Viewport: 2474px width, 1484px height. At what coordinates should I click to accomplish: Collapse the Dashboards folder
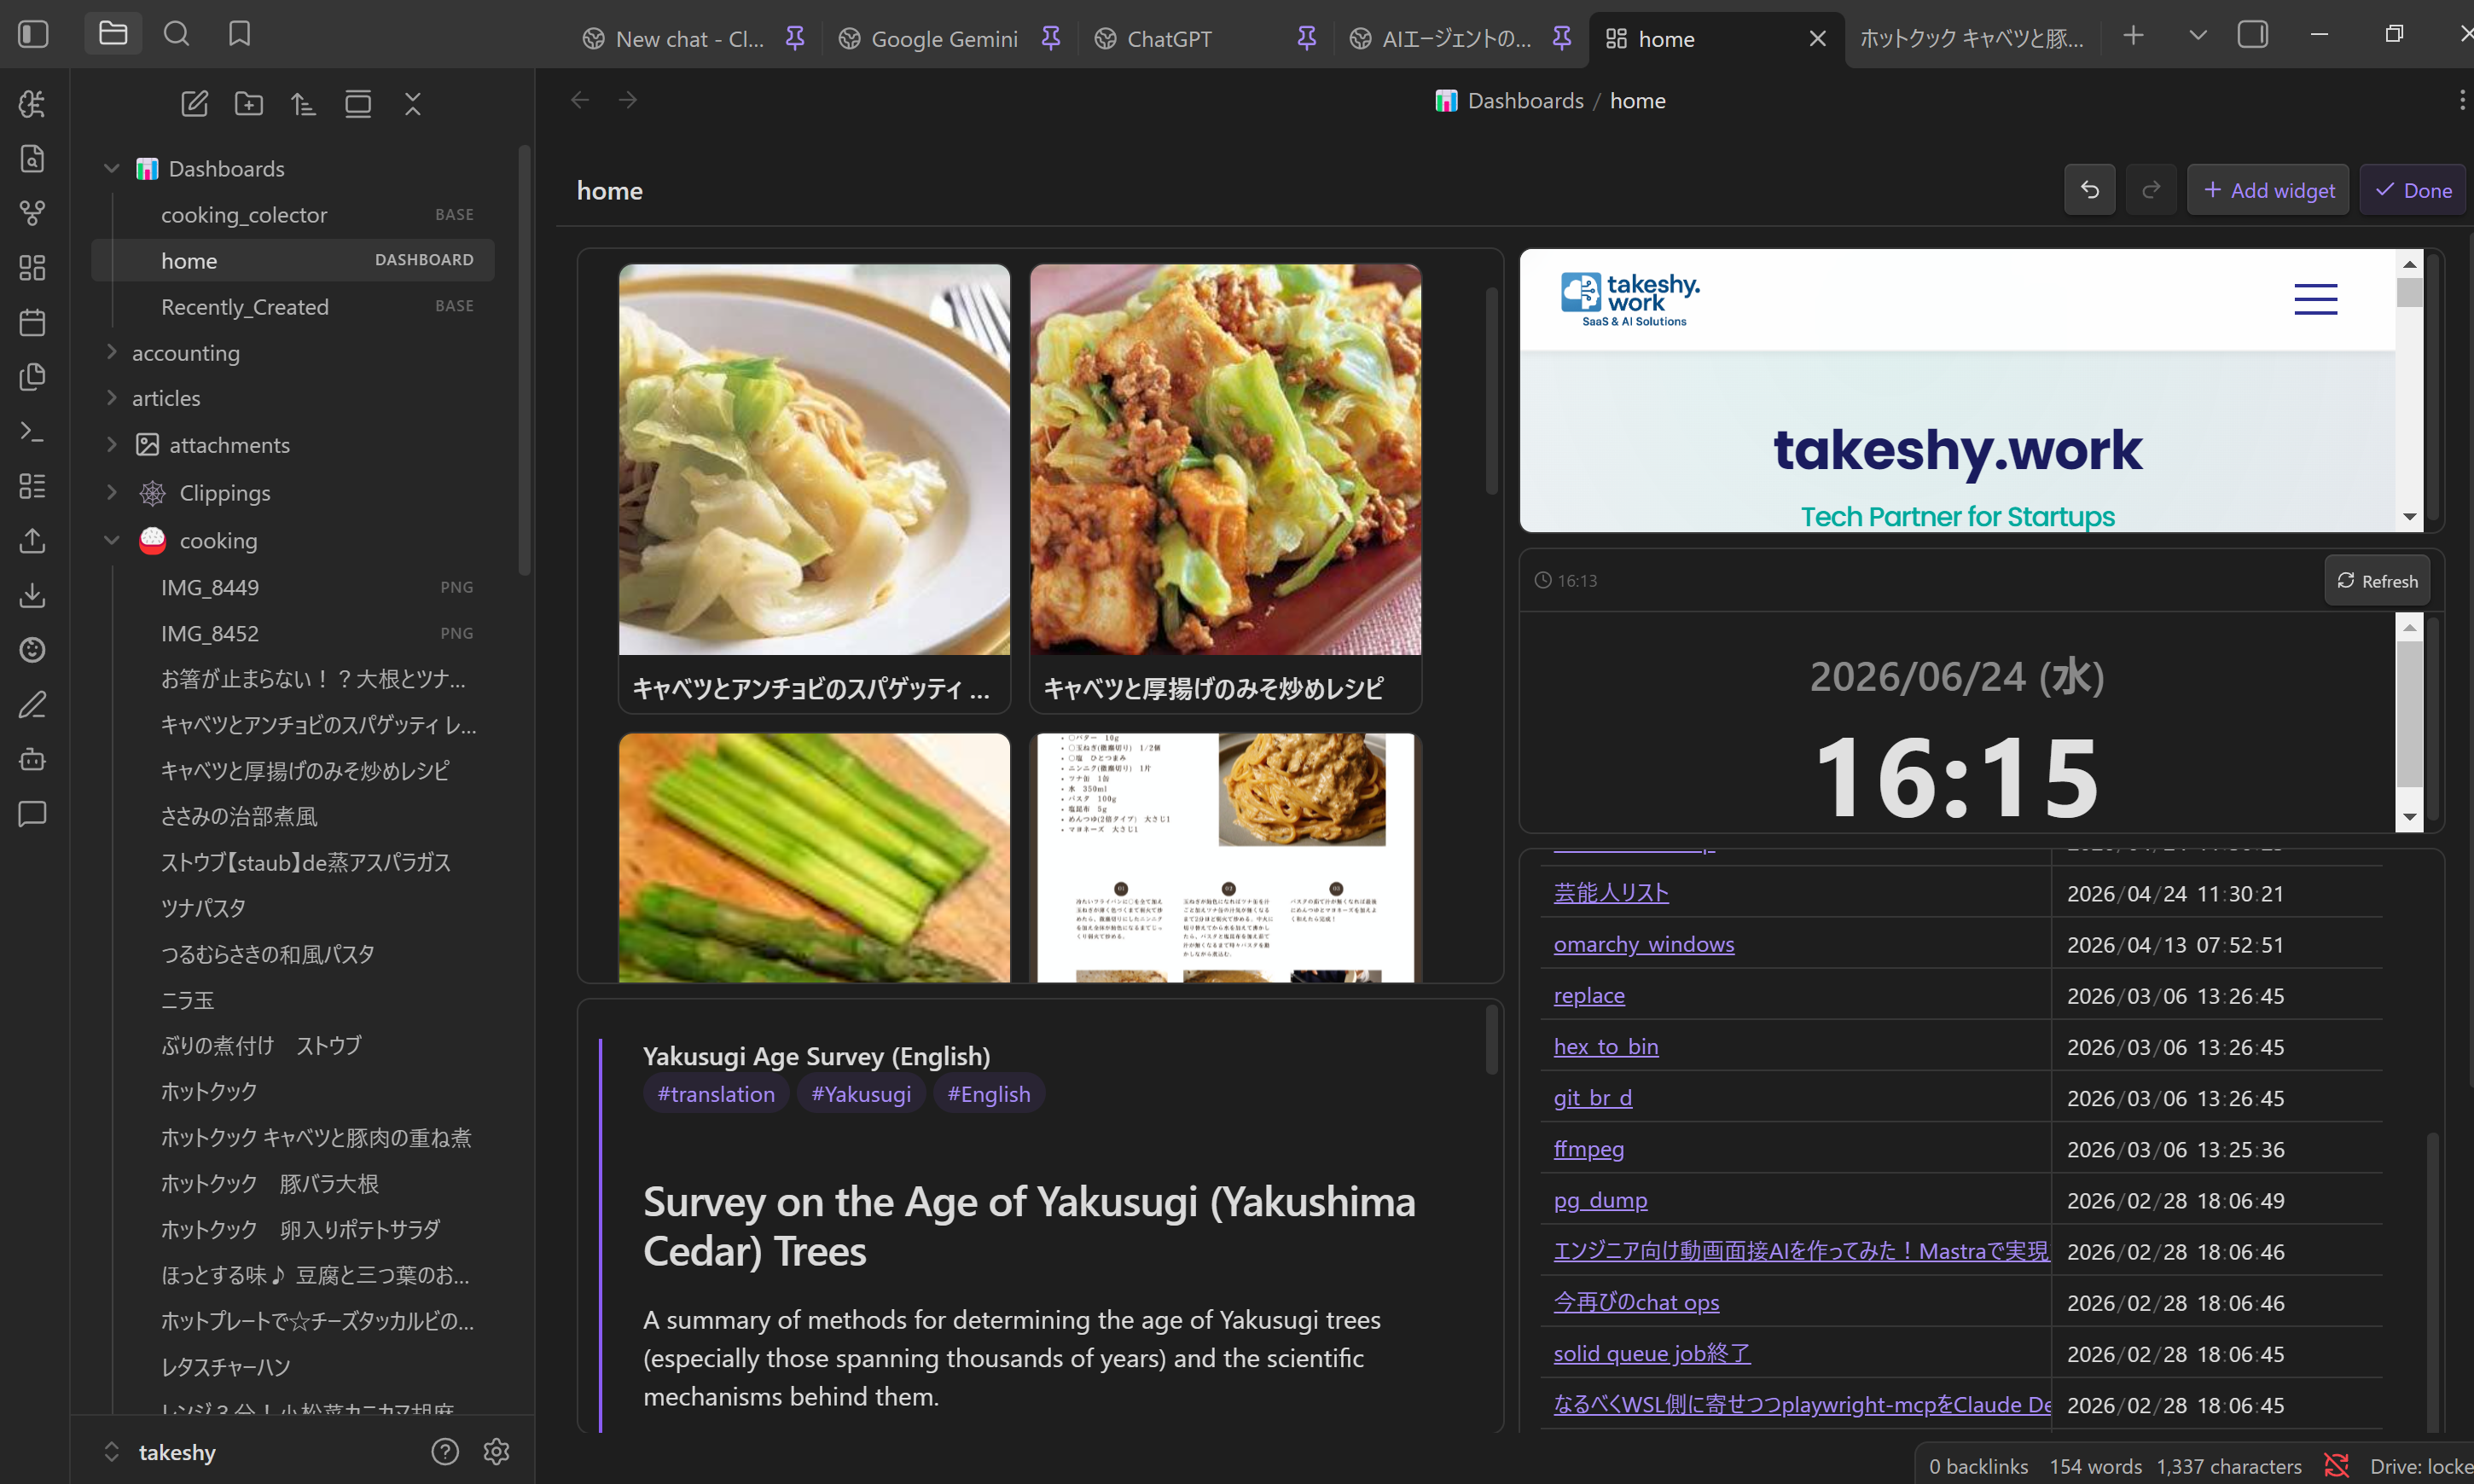[x=111, y=169]
